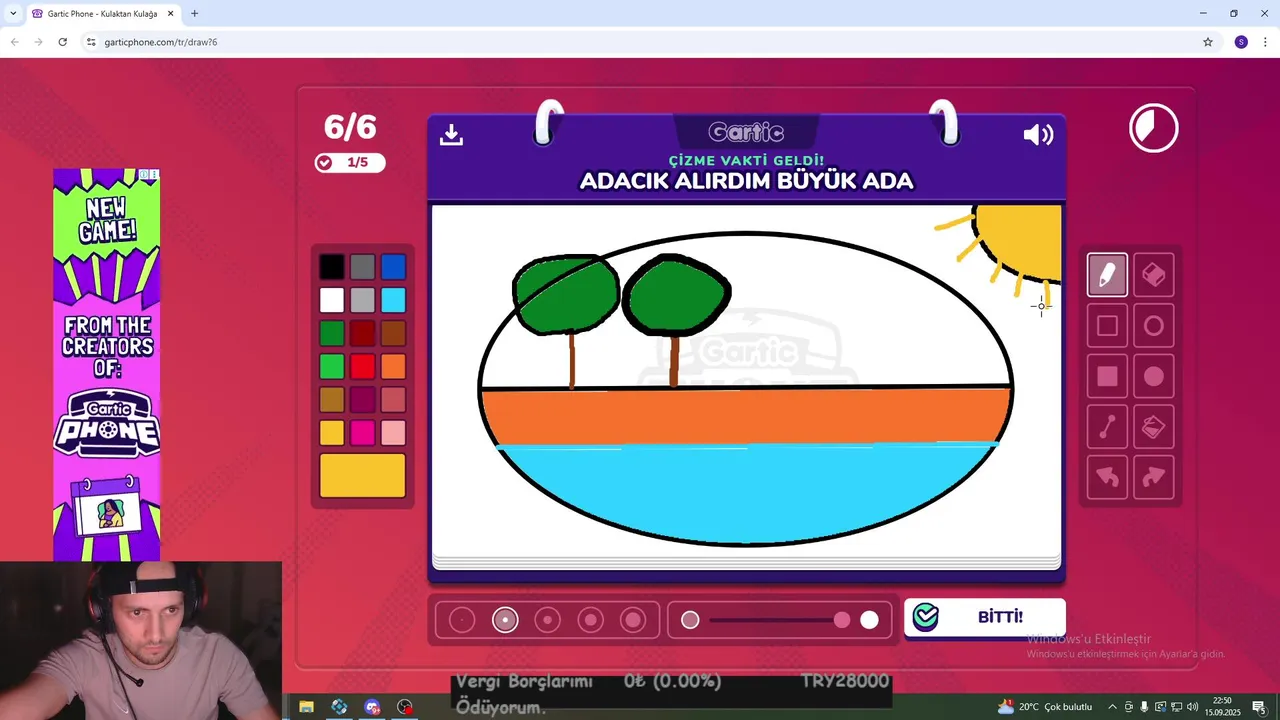Pick the bright red color swatch

(362, 366)
